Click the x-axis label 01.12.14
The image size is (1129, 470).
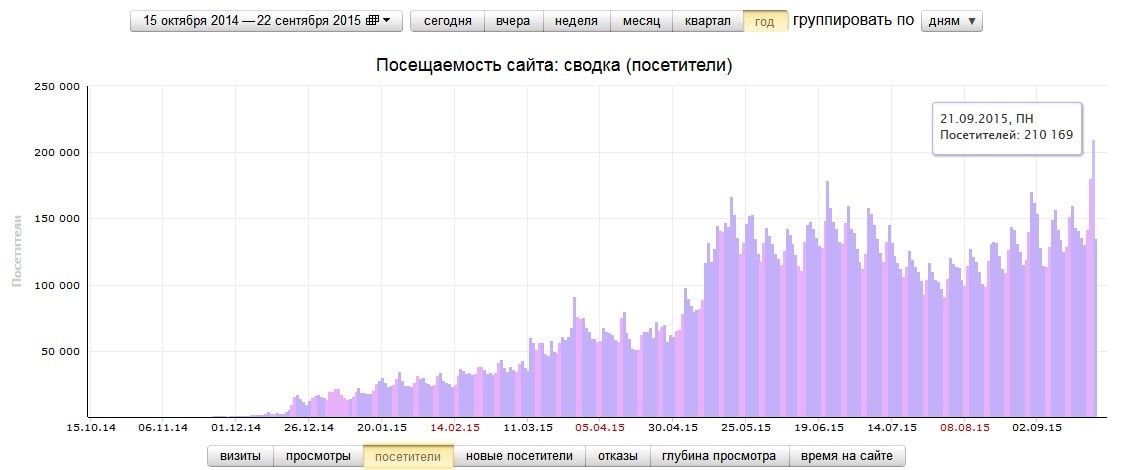pyautogui.click(x=236, y=428)
